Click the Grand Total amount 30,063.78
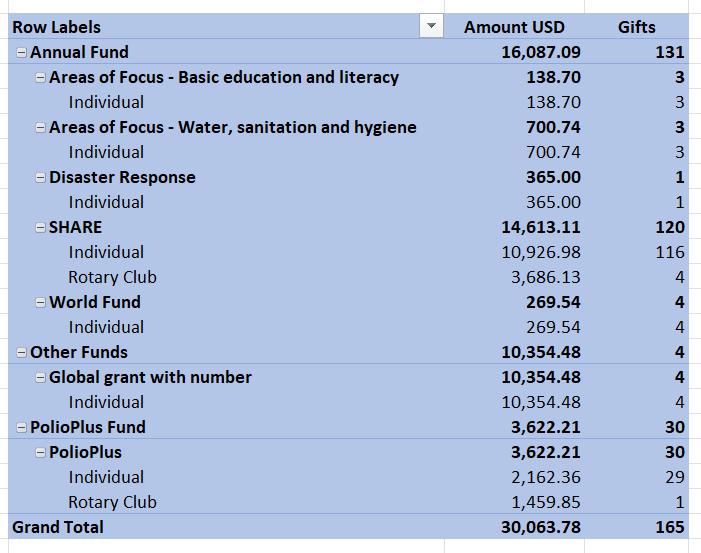701x553 pixels. coord(541,527)
